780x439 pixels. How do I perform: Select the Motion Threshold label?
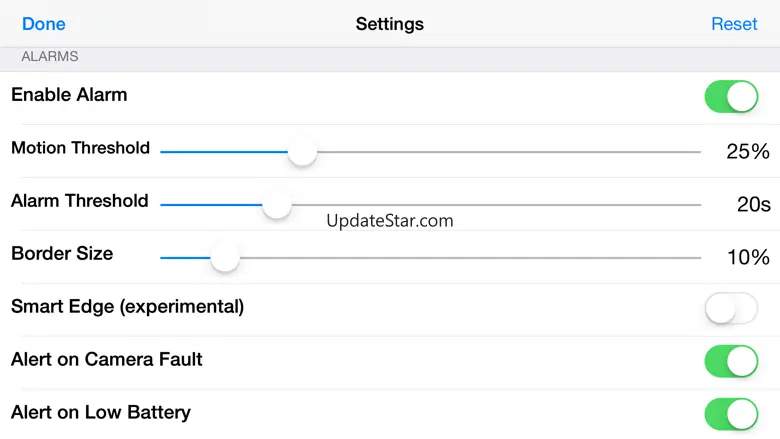(80, 148)
